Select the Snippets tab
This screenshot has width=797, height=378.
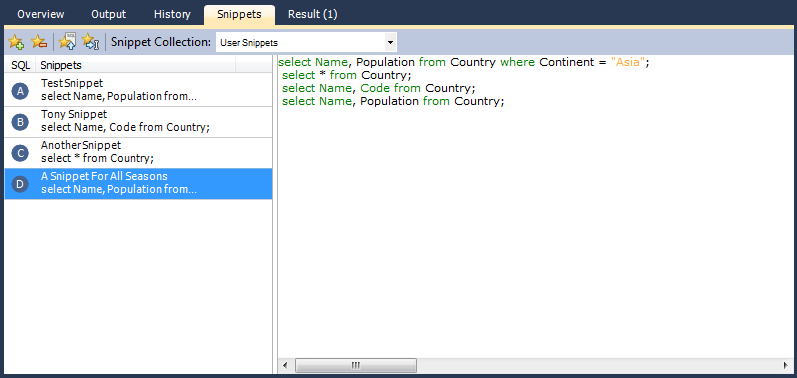[x=239, y=14]
